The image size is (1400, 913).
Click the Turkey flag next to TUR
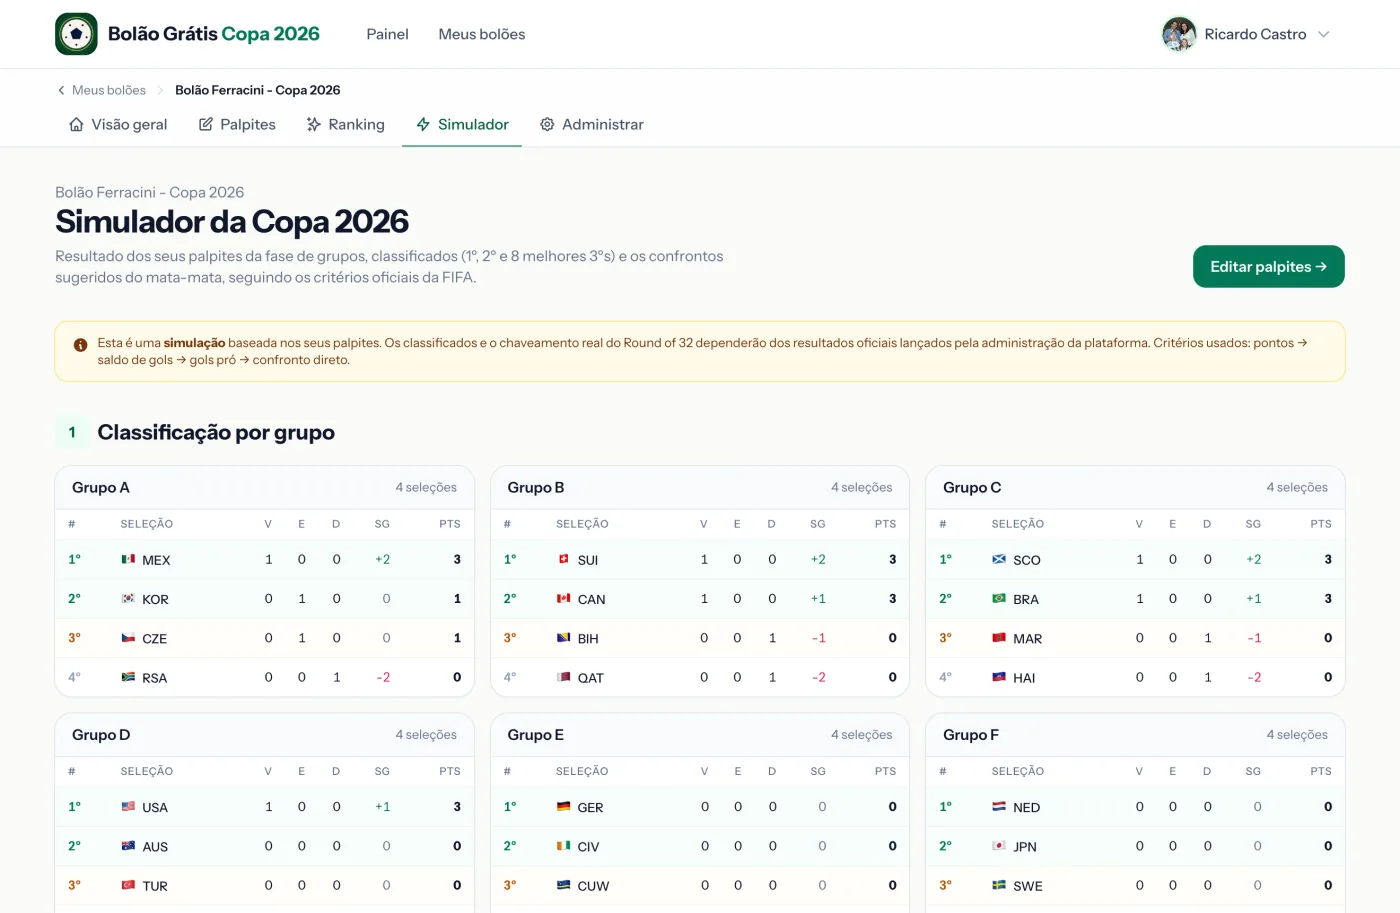[128, 885]
